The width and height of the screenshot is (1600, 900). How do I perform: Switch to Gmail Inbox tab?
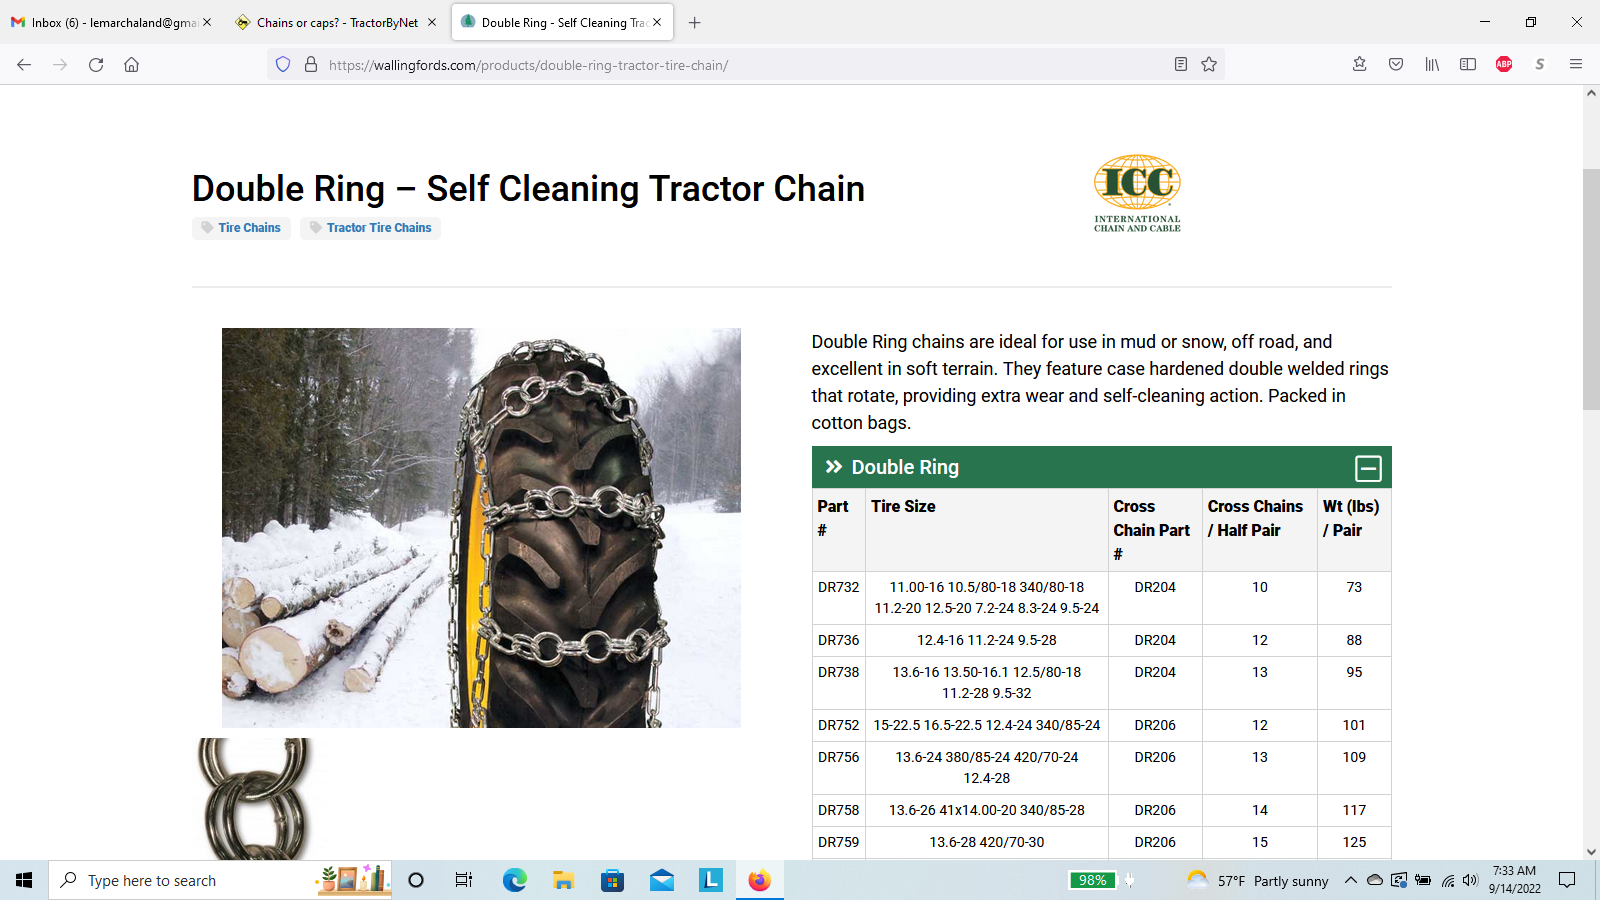[x=111, y=22]
